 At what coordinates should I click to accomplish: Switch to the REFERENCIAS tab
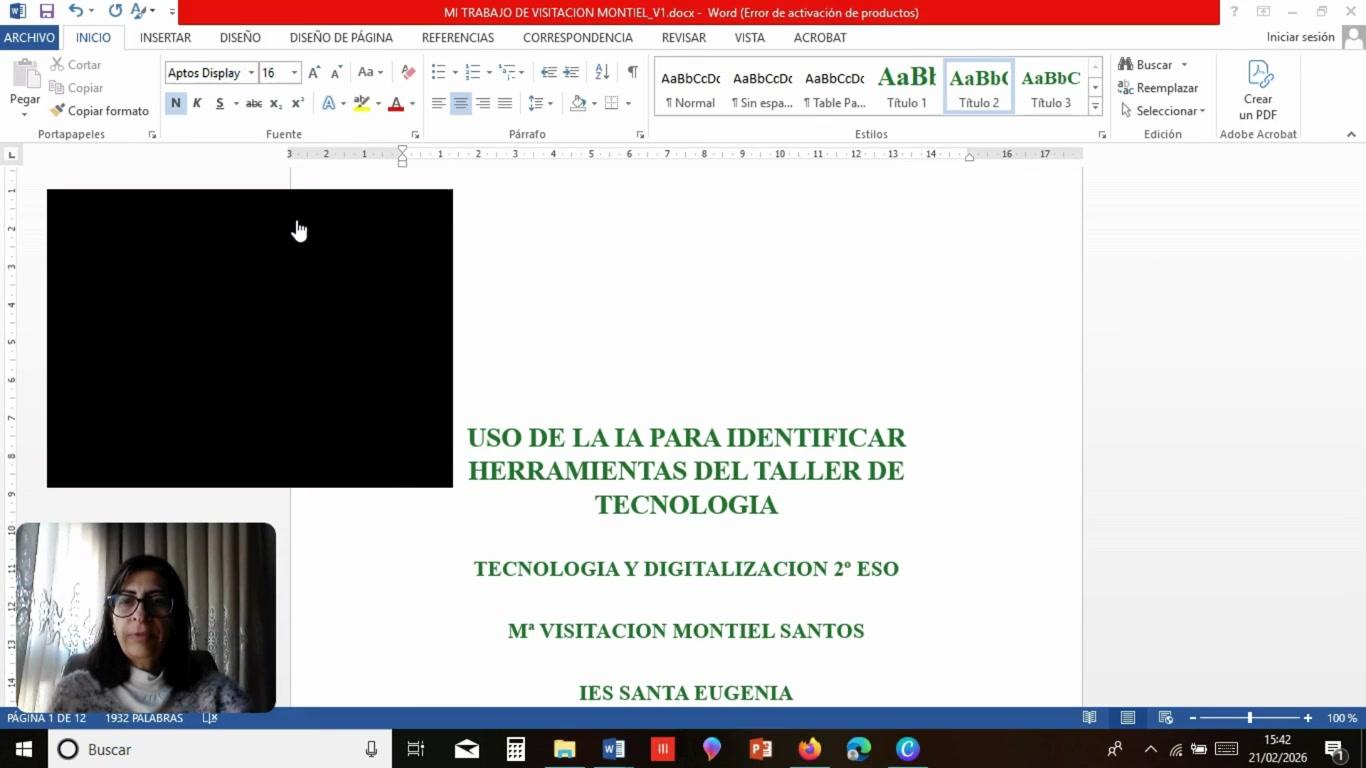(x=457, y=37)
